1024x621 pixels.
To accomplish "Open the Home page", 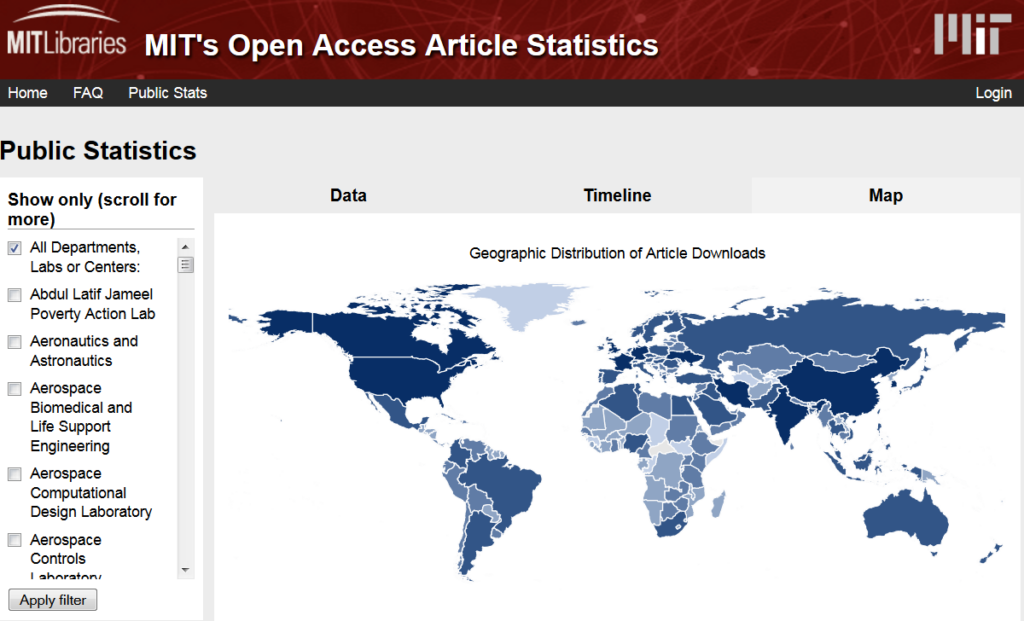I will [27, 92].
